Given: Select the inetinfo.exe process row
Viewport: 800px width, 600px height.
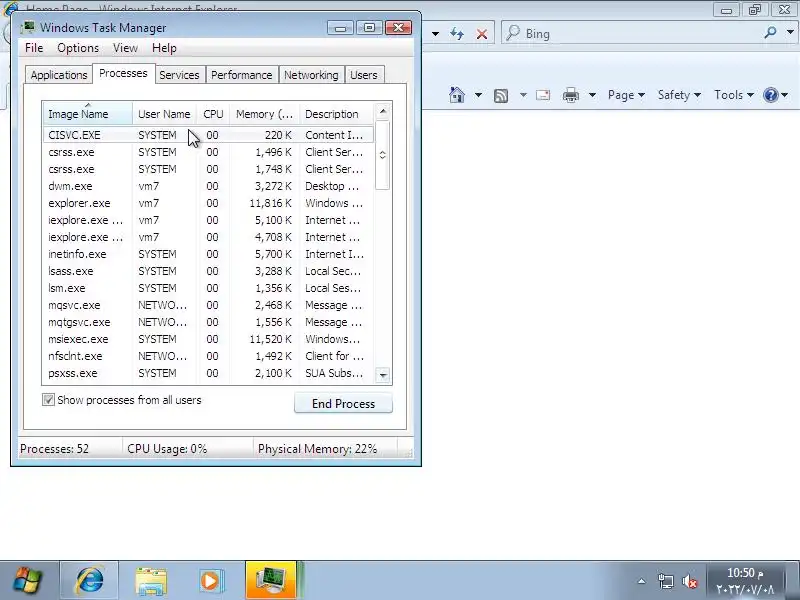Looking at the screenshot, I should (208, 254).
